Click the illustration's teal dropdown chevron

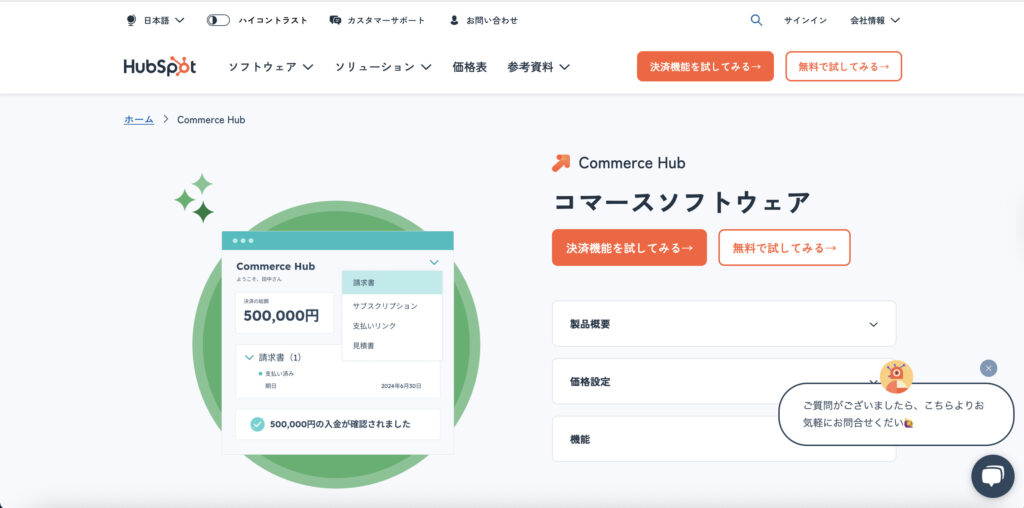pos(434,262)
